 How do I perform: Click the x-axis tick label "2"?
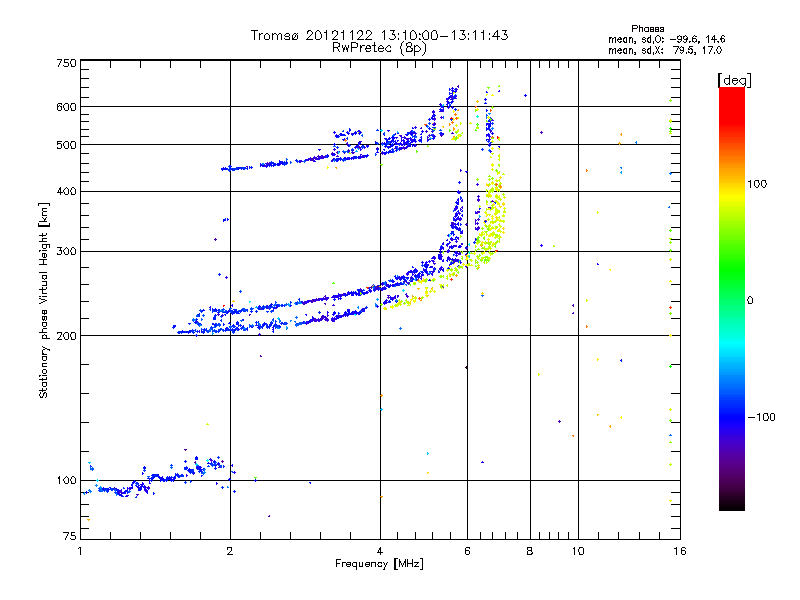(230, 551)
